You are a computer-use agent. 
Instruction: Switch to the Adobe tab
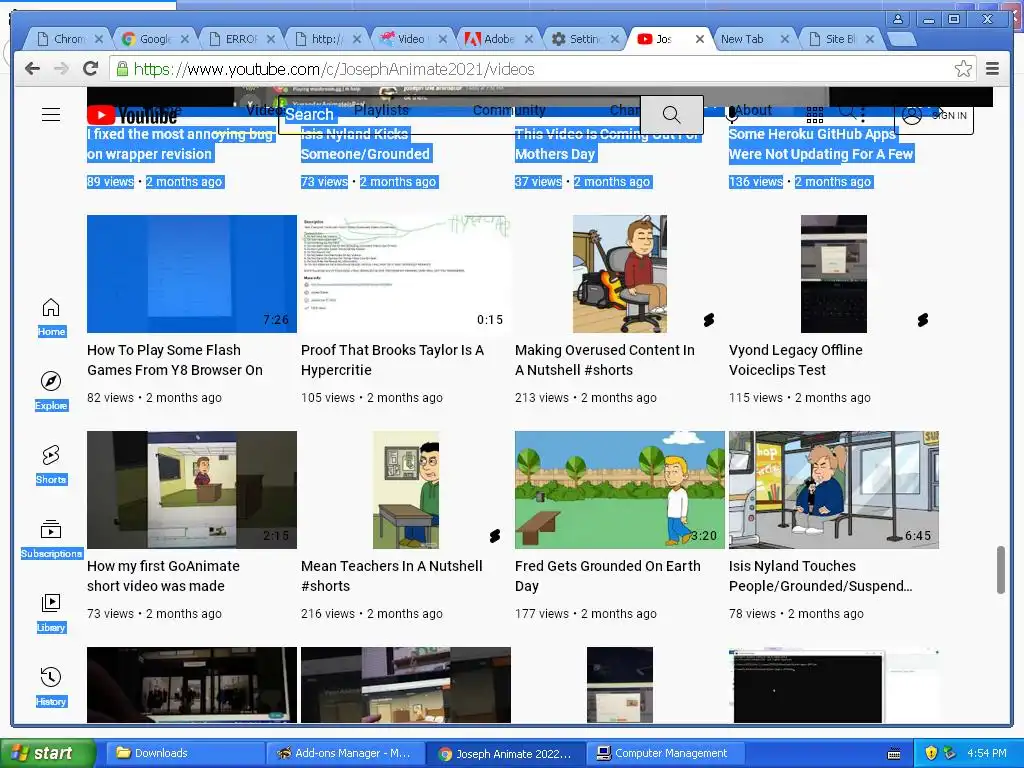(x=498, y=39)
